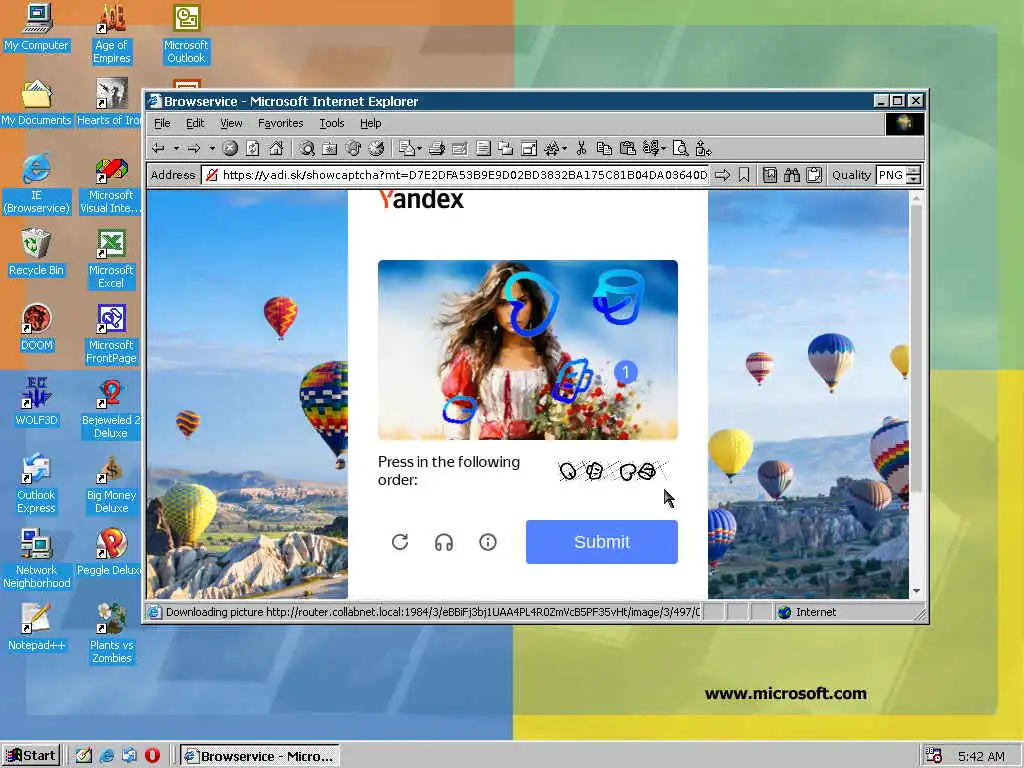Click bookmarks book icon in address bar
The height and width of the screenshot is (768, 1024).
pyautogui.click(x=770, y=175)
